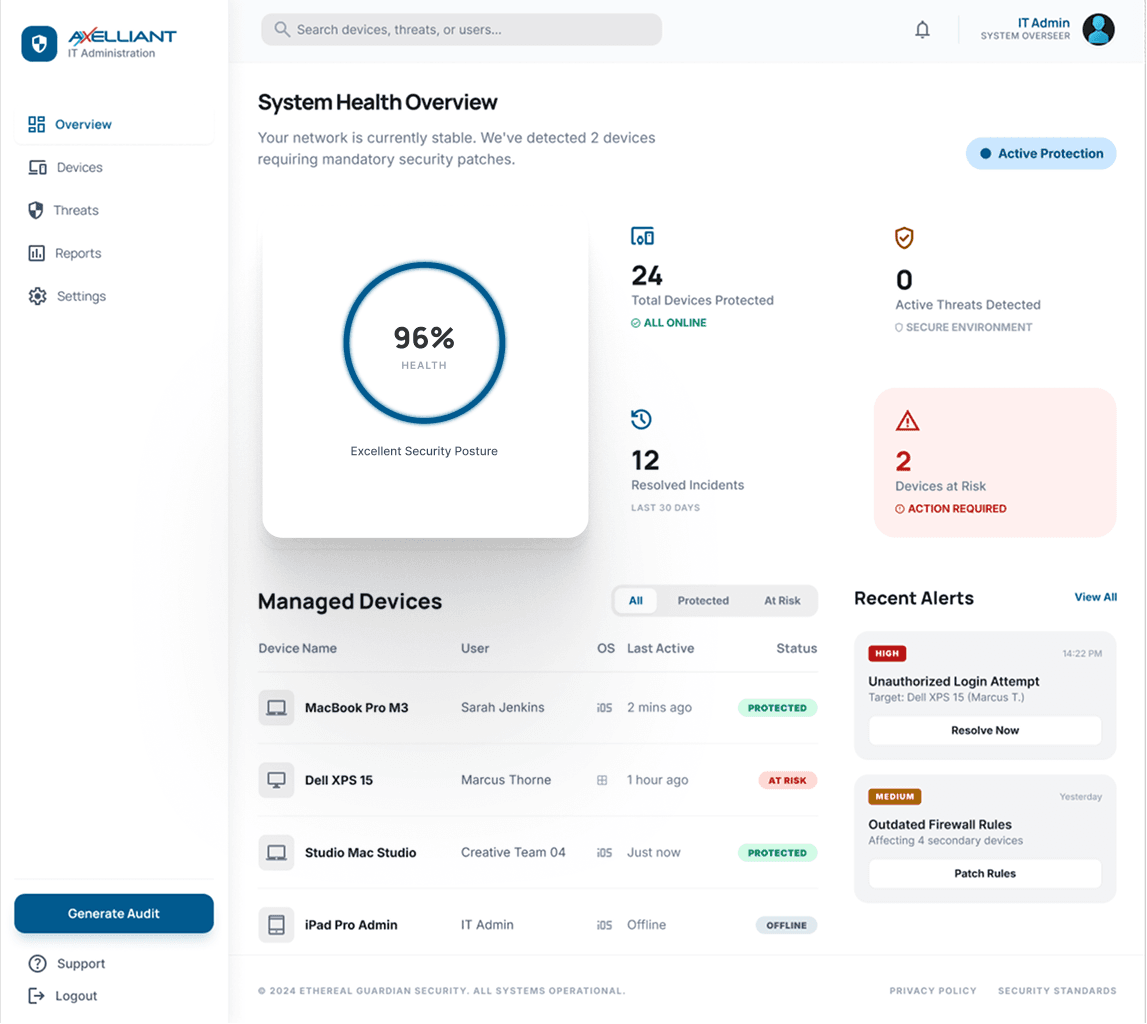Click the Logout arrow icon
Image resolution: width=1147 pixels, height=1024 pixels.
37,996
